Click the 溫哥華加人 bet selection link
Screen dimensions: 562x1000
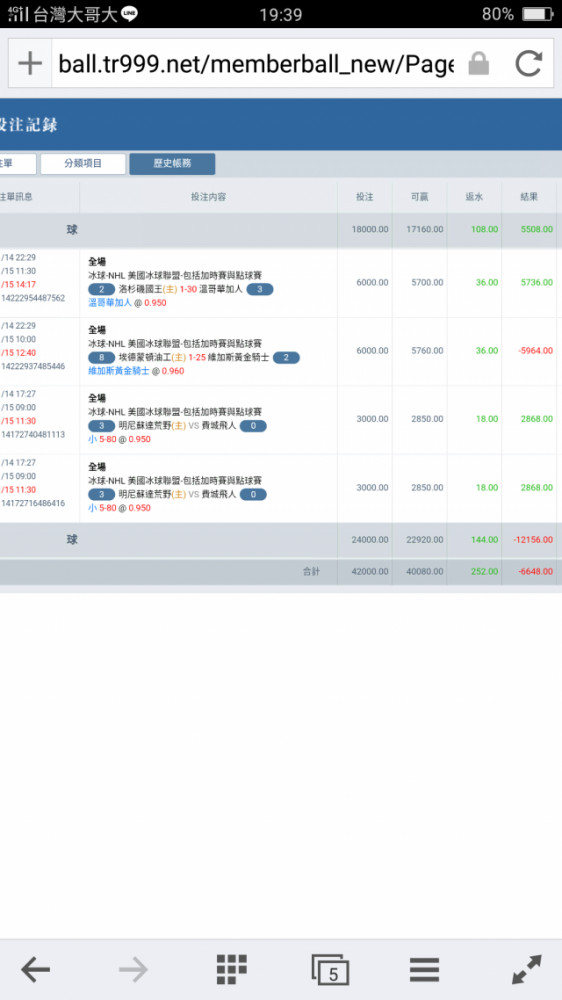[x=110, y=303]
